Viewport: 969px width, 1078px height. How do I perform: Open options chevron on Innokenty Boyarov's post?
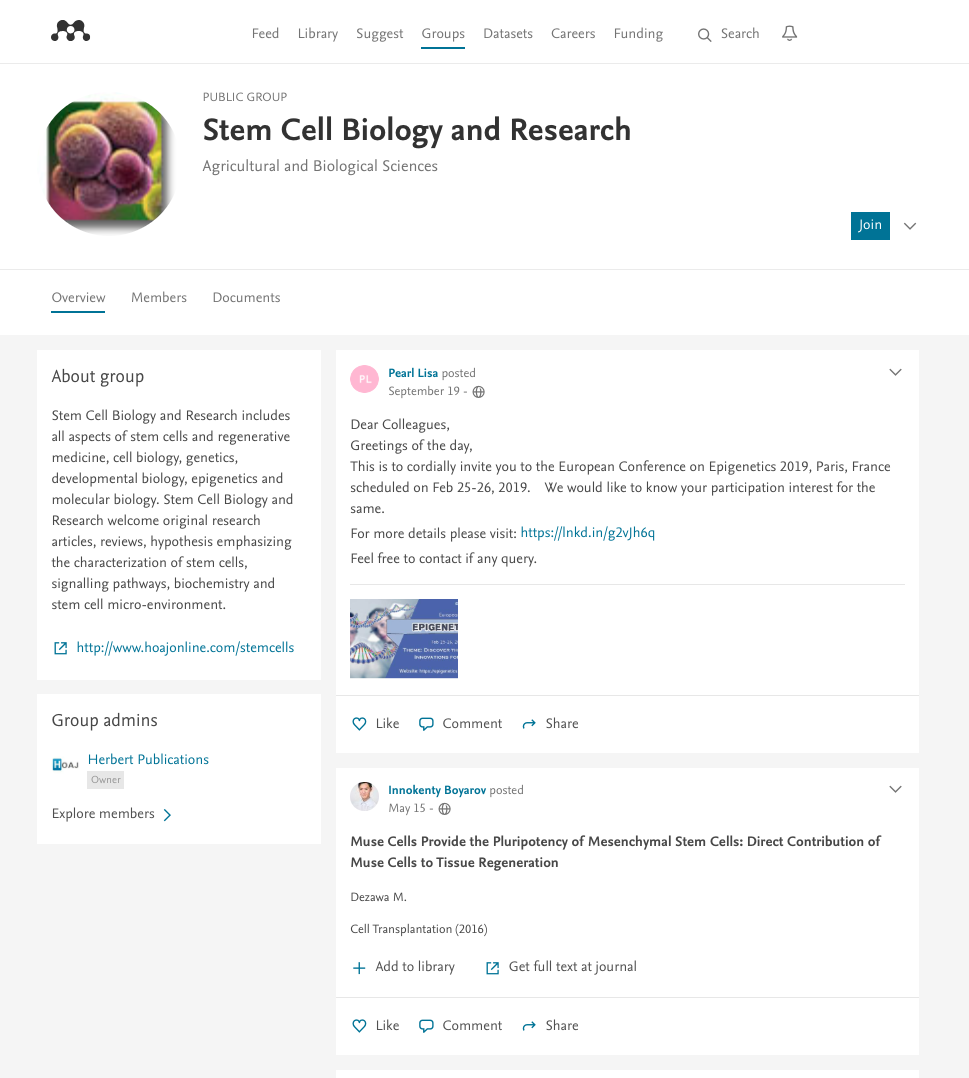click(895, 790)
